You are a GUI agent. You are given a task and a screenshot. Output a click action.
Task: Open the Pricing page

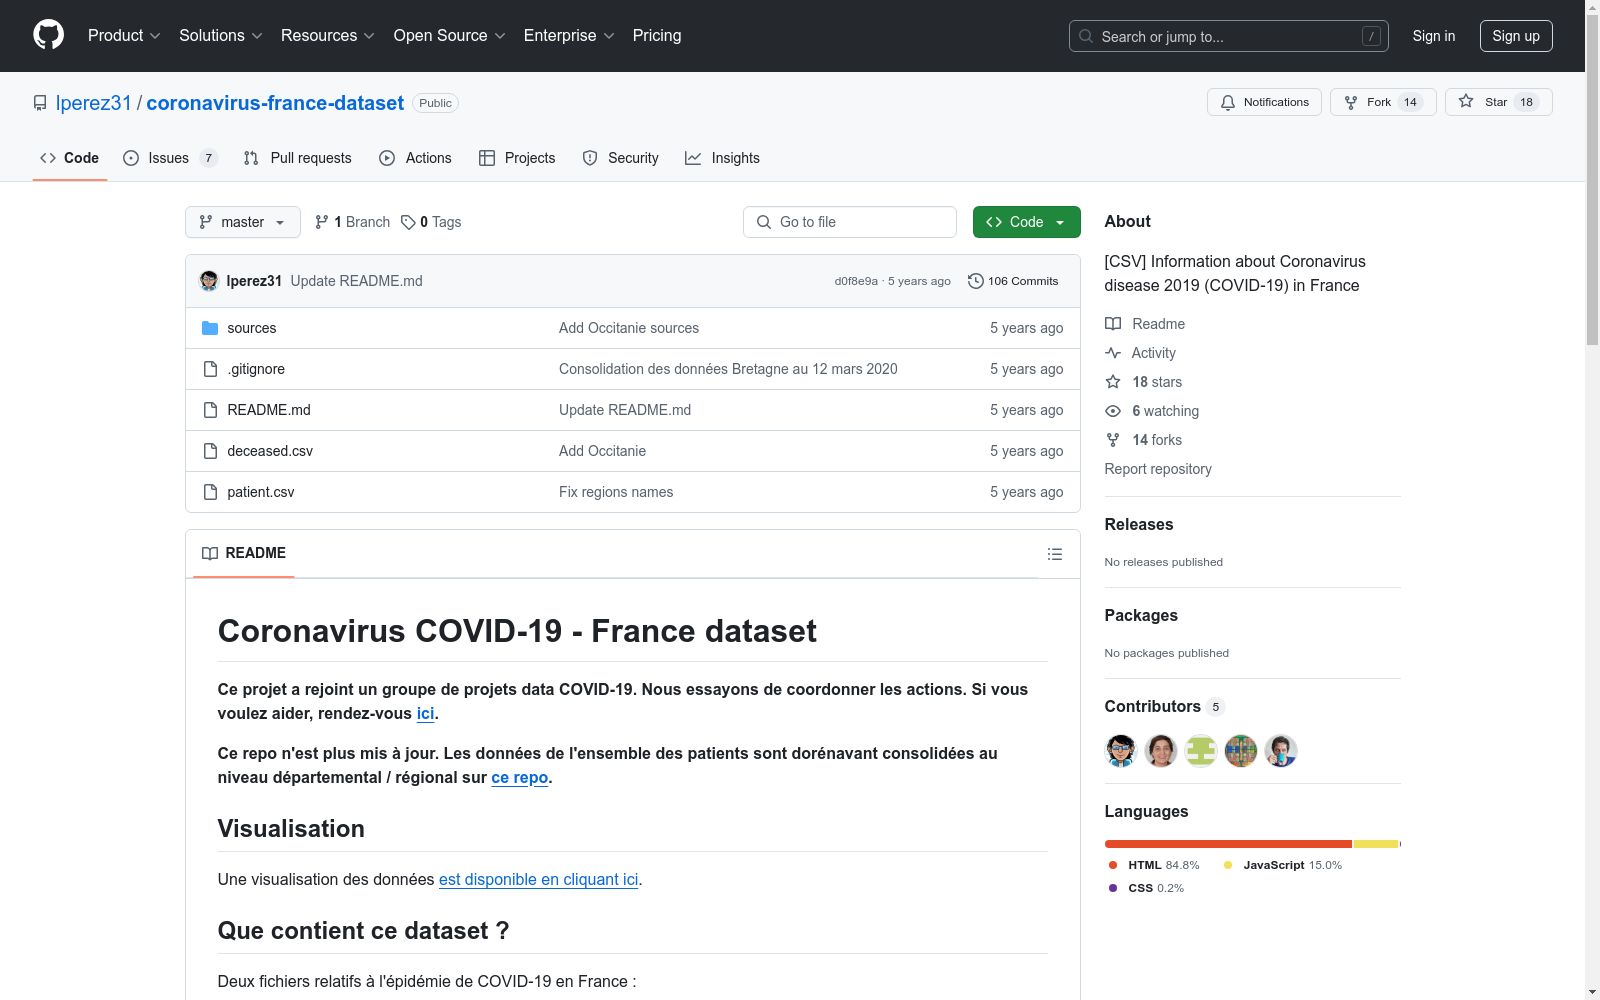[x=657, y=35]
